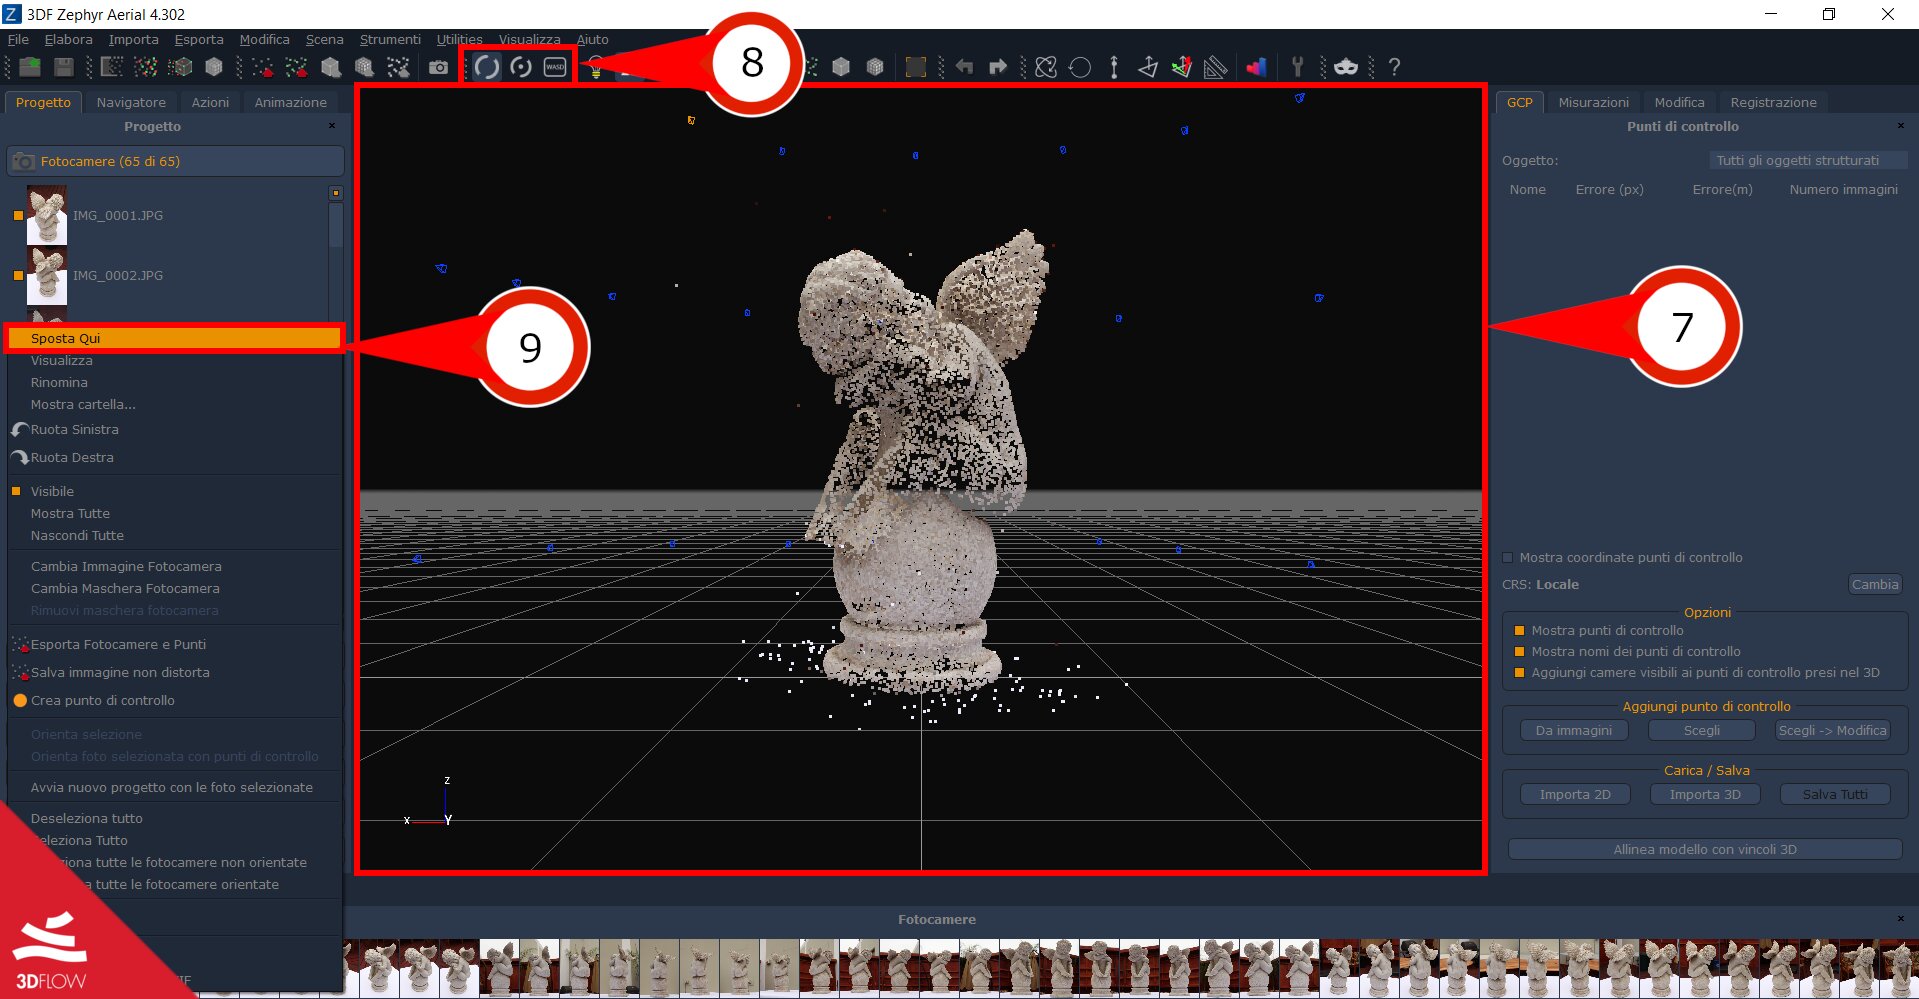
Task: Click the Importa 2D button
Action: click(x=1575, y=794)
